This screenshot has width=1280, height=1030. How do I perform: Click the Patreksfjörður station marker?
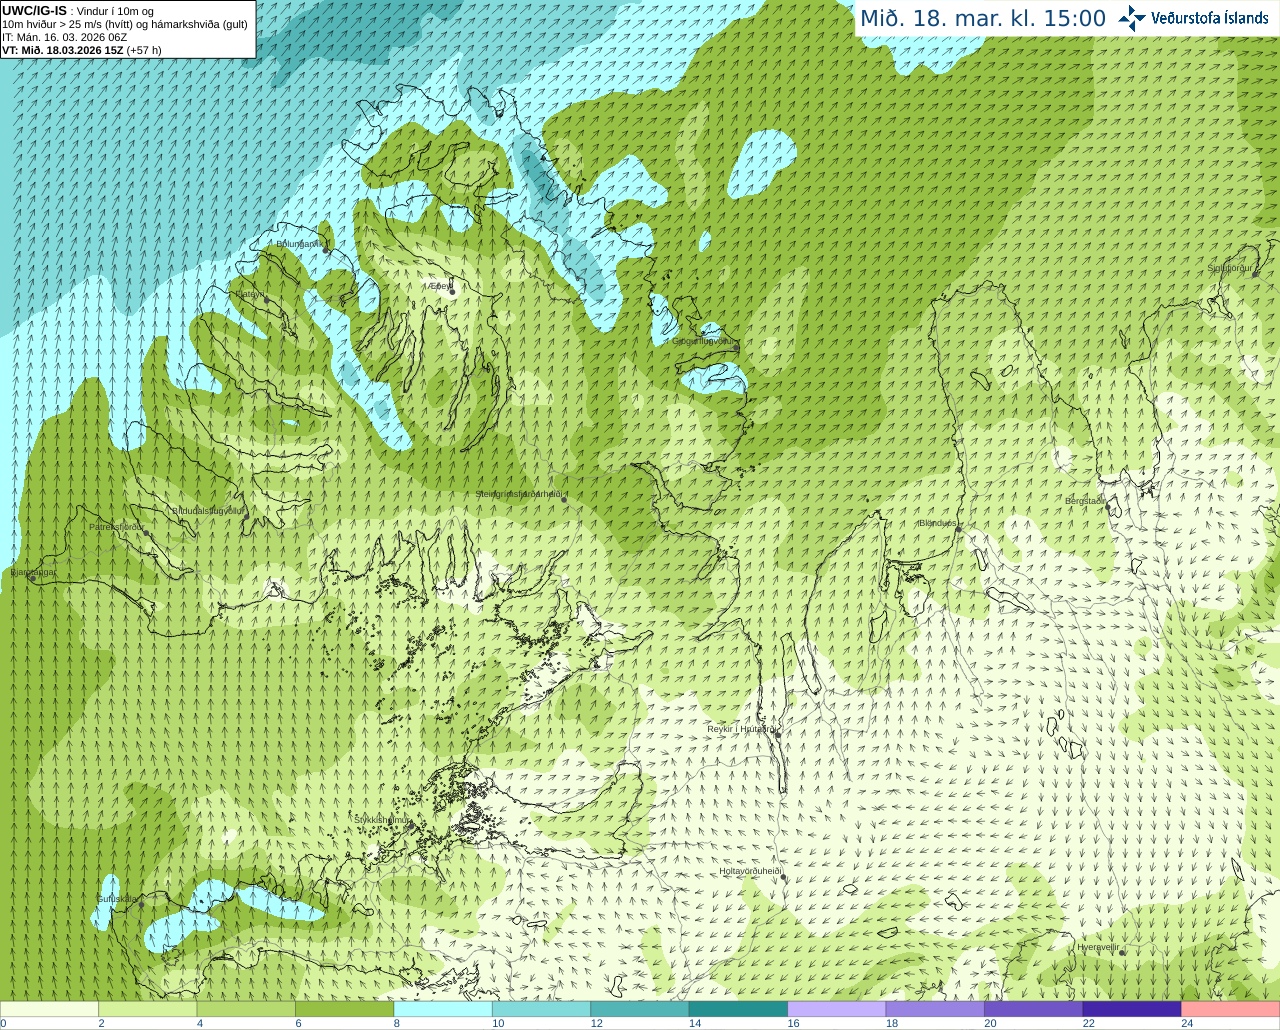pos(147,533)
